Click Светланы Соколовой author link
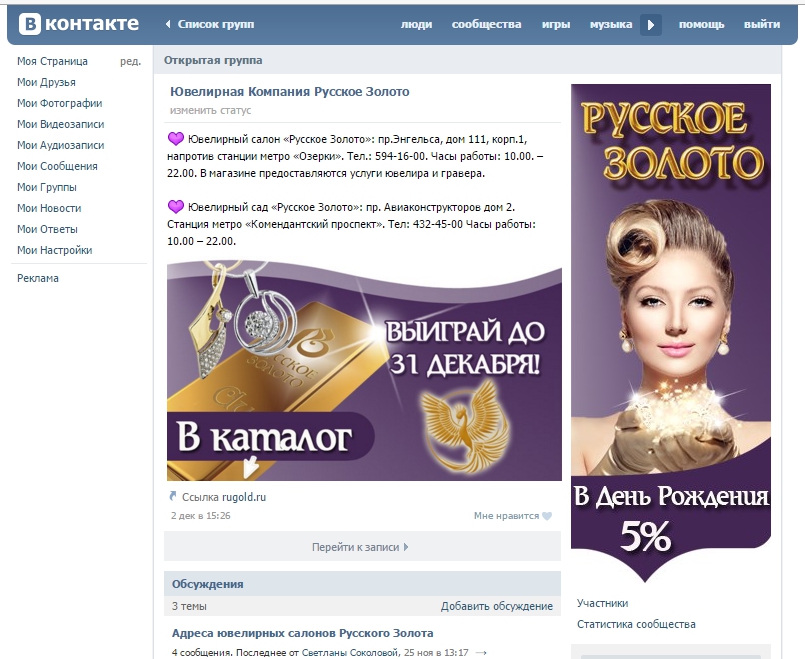 pos(350,653)
